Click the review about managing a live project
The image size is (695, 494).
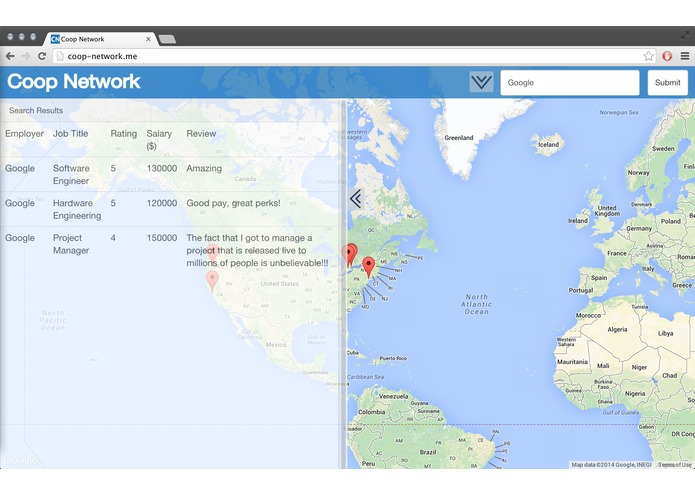257,250
